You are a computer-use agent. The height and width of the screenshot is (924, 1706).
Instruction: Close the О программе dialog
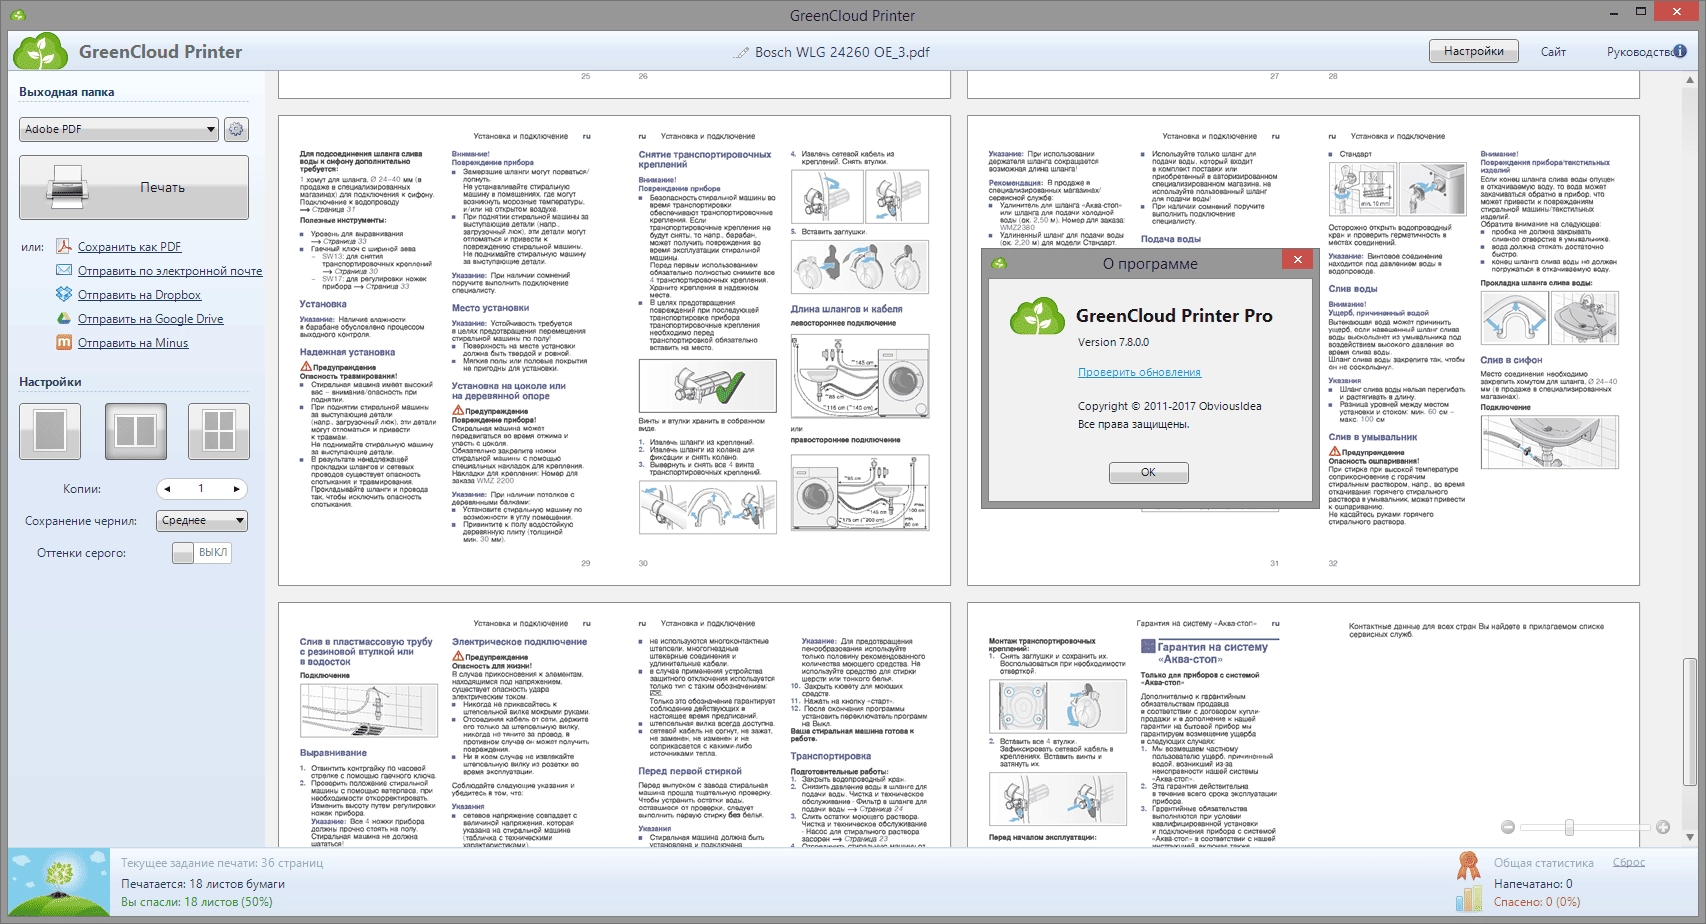click(x=1297, y=260)
